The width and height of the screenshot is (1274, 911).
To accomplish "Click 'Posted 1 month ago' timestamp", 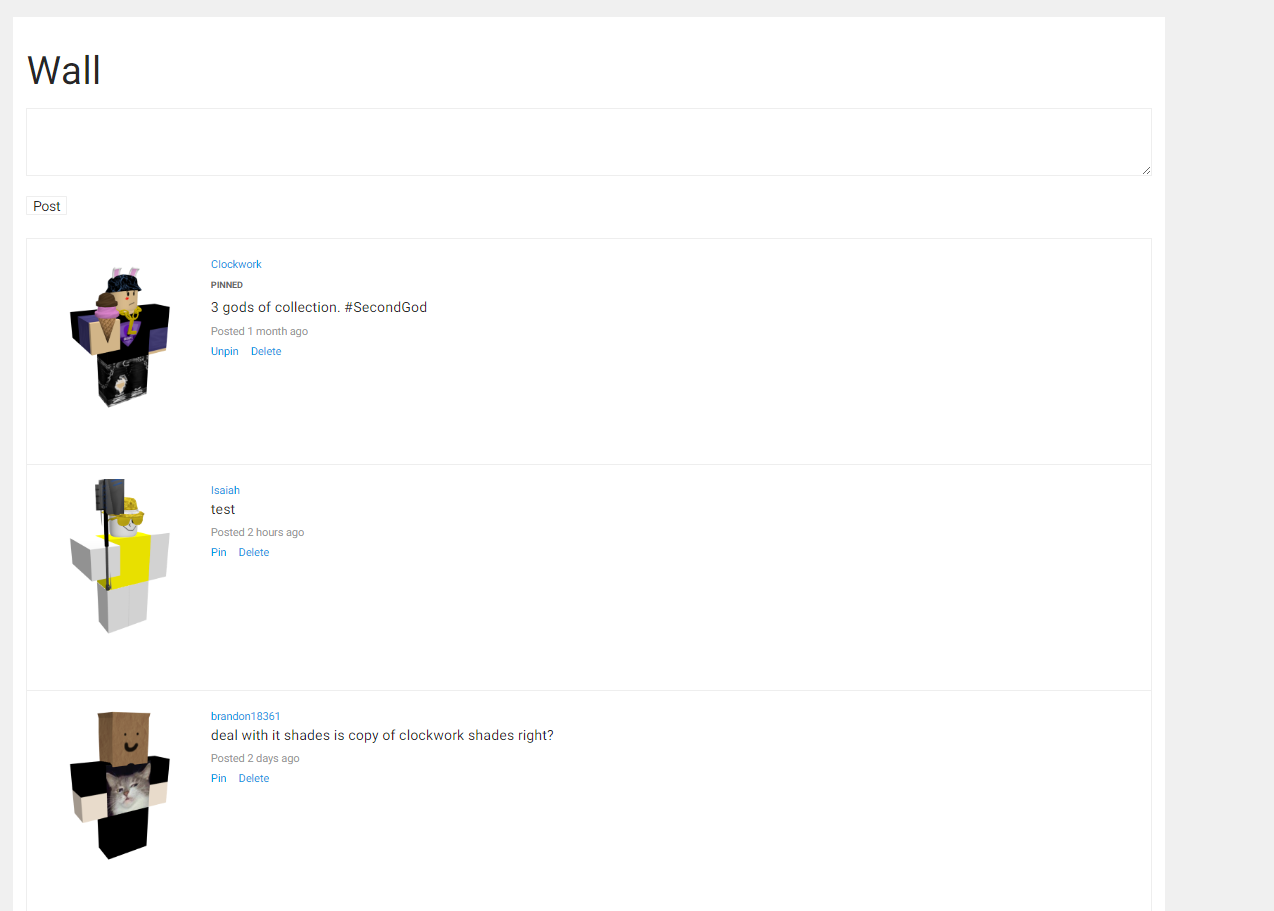I will [x=259, y=331].
